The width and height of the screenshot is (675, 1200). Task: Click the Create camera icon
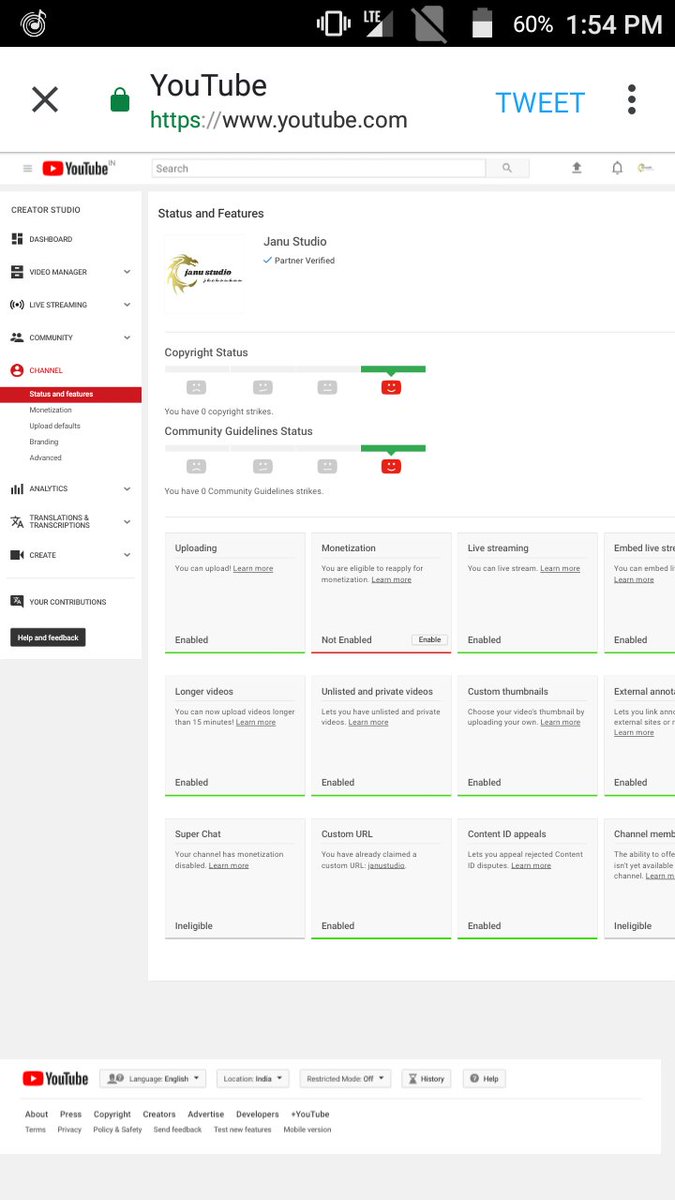click(17, 555)
